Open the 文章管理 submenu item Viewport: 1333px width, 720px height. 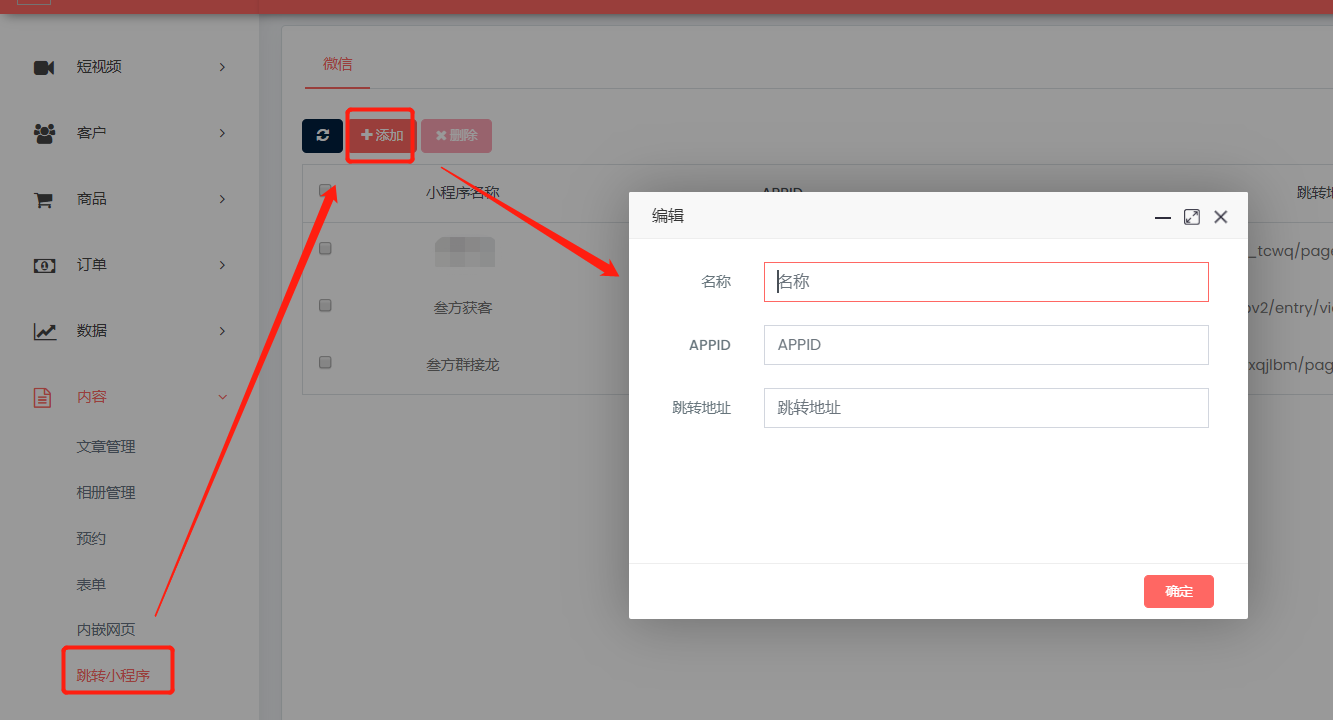[106, 447]
